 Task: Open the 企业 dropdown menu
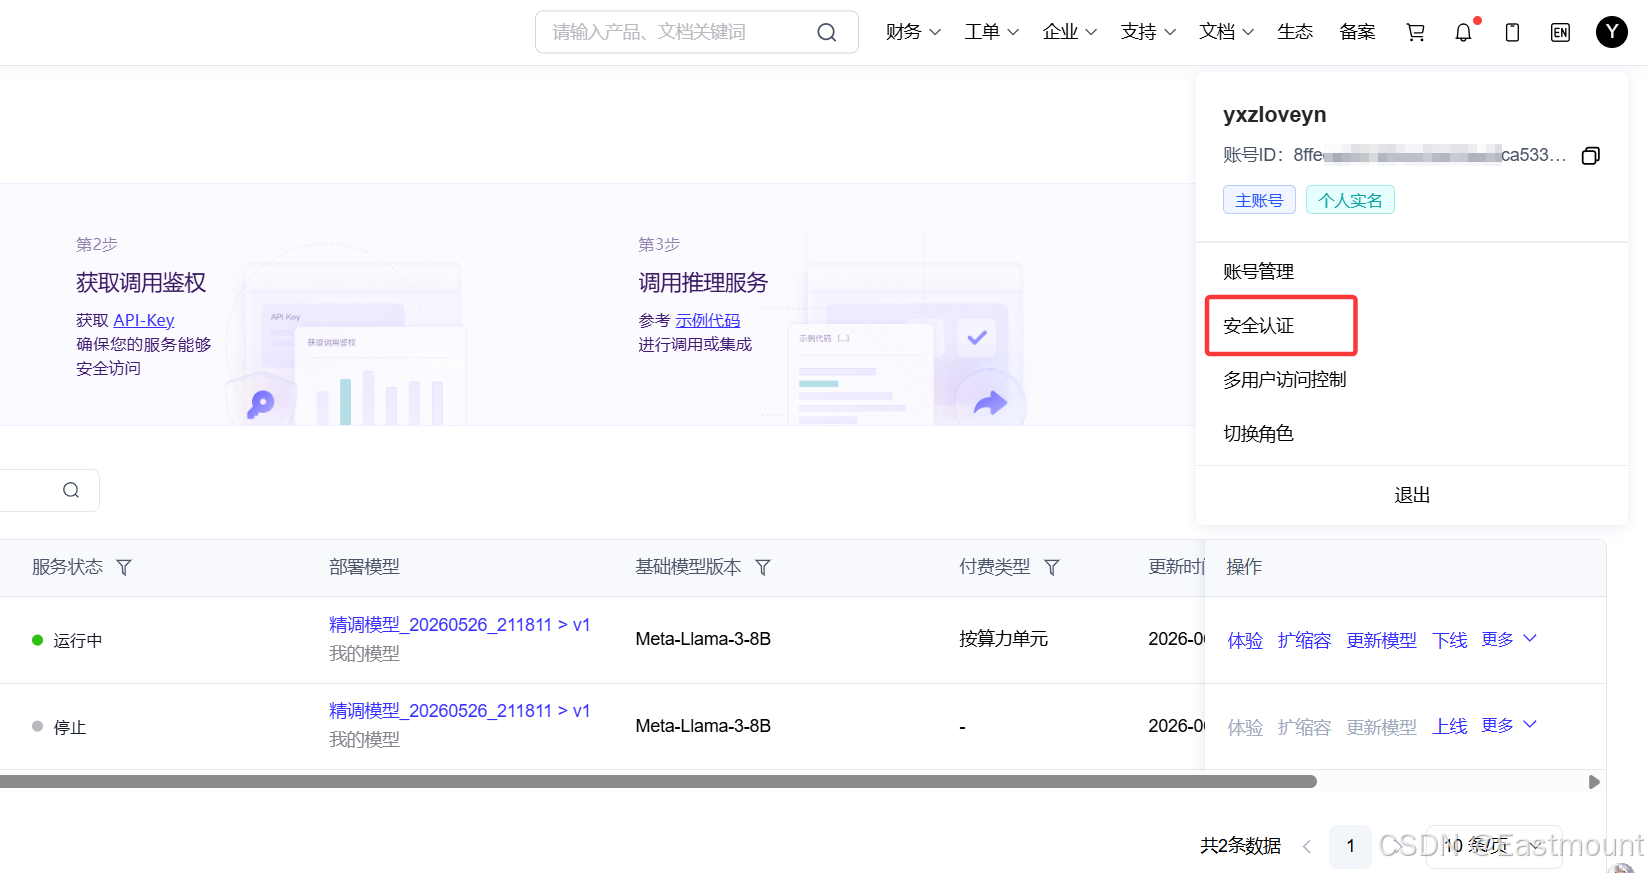[x=1069, y=32]
